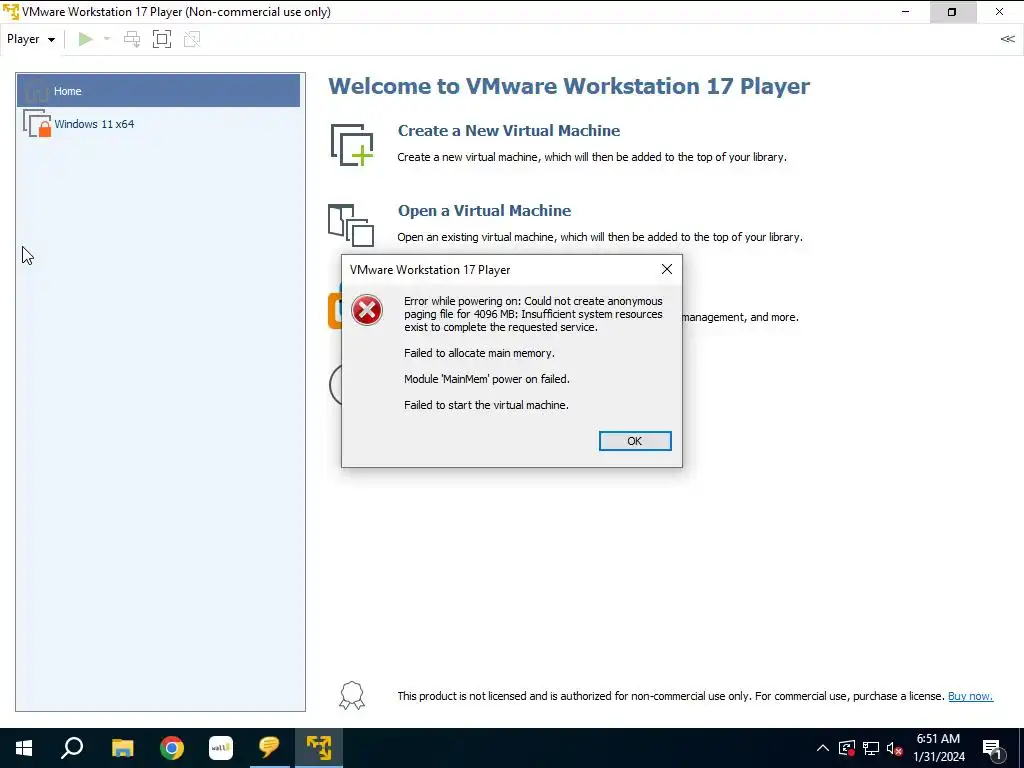Image resolution: width=1024 pixels, height=768 pixels.
Task: Expand the power options arrow beside play
Action: pos(107,39)
